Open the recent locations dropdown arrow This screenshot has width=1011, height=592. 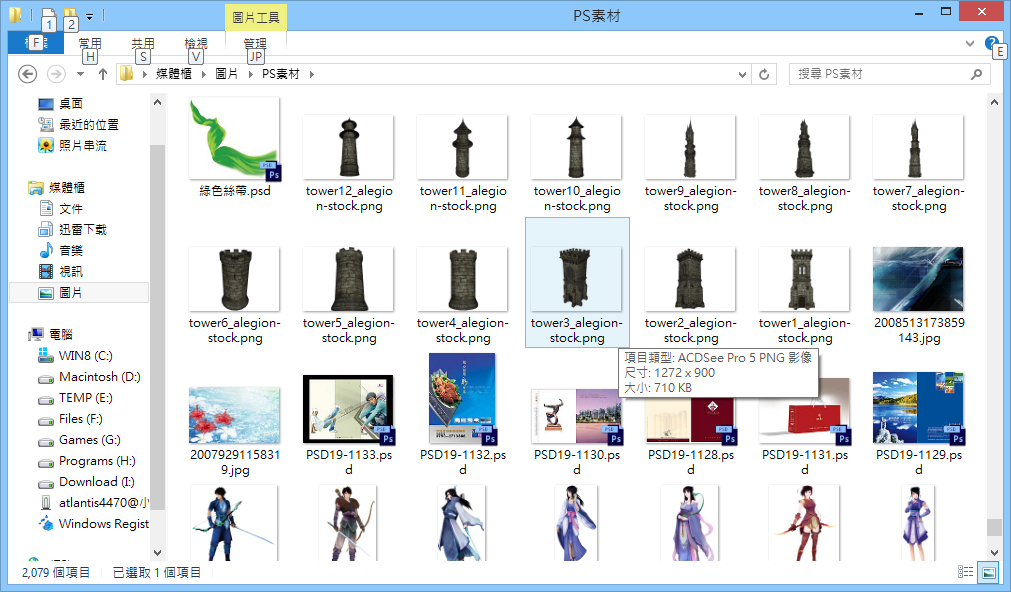(x=80, y=74)
